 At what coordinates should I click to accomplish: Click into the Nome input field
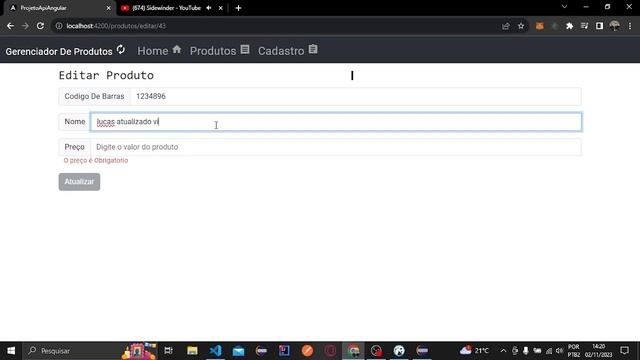coord(336,122)
